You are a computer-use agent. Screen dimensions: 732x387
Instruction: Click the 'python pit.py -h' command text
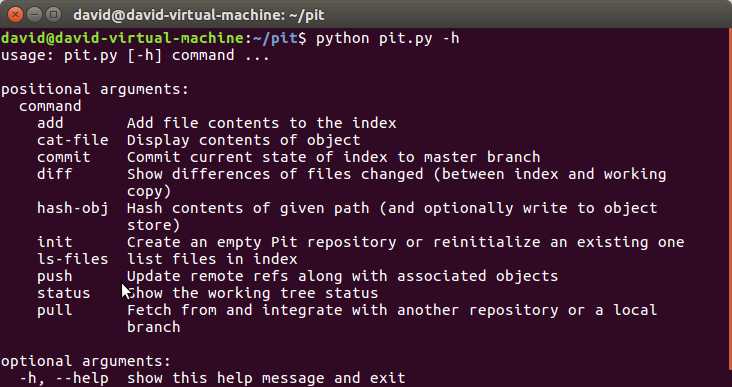tap(387, 39)
